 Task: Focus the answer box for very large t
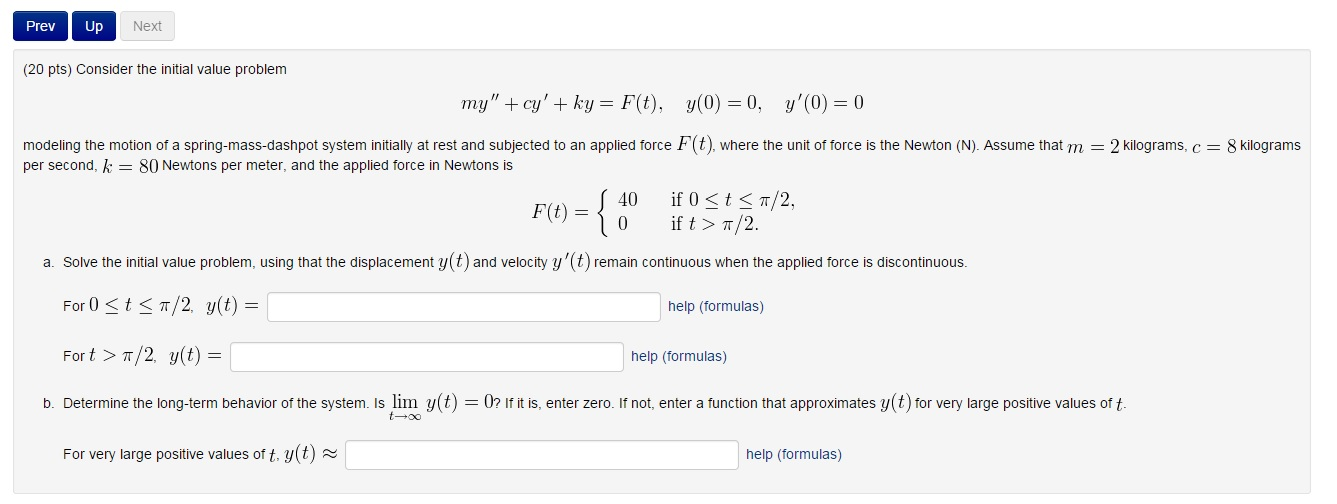(542, 454)
